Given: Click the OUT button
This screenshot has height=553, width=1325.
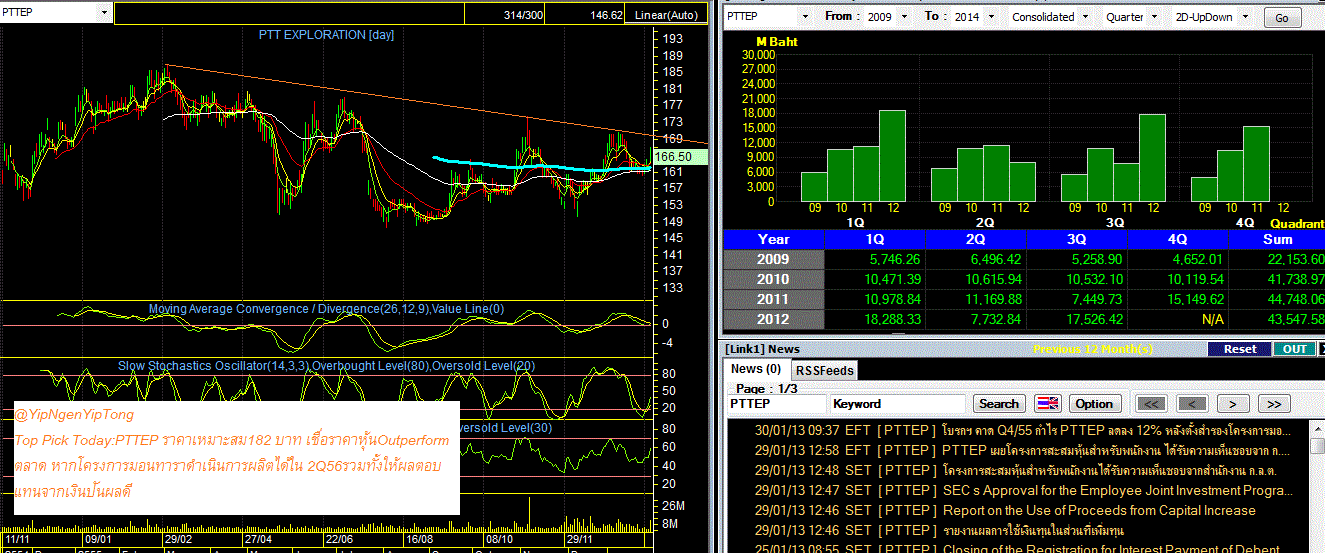Looking at the screenshot, I should pos(1294,349).
